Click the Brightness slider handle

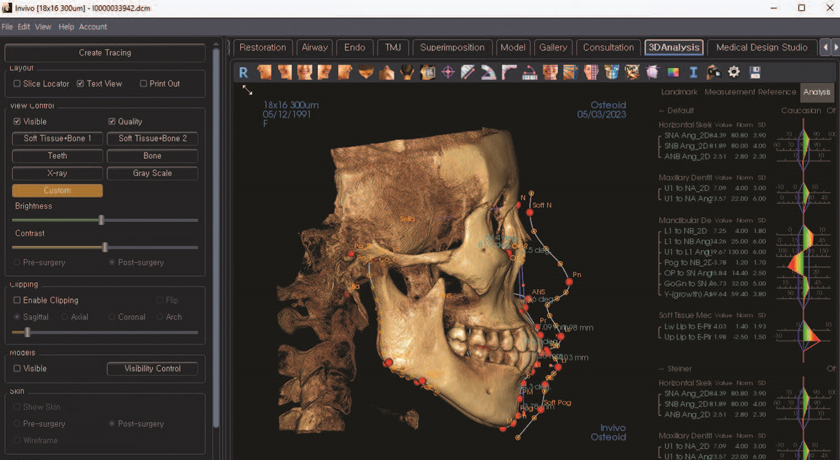(x=101, y=220)
